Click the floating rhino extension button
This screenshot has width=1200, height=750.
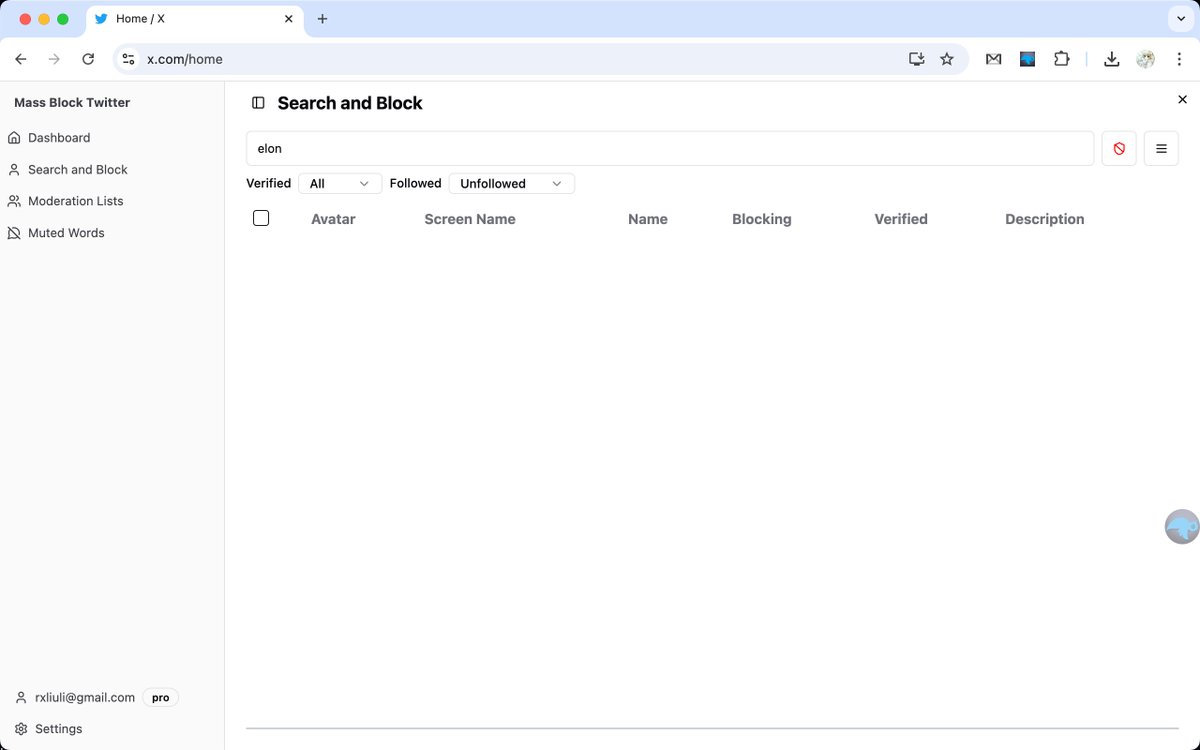point(1182,527)
